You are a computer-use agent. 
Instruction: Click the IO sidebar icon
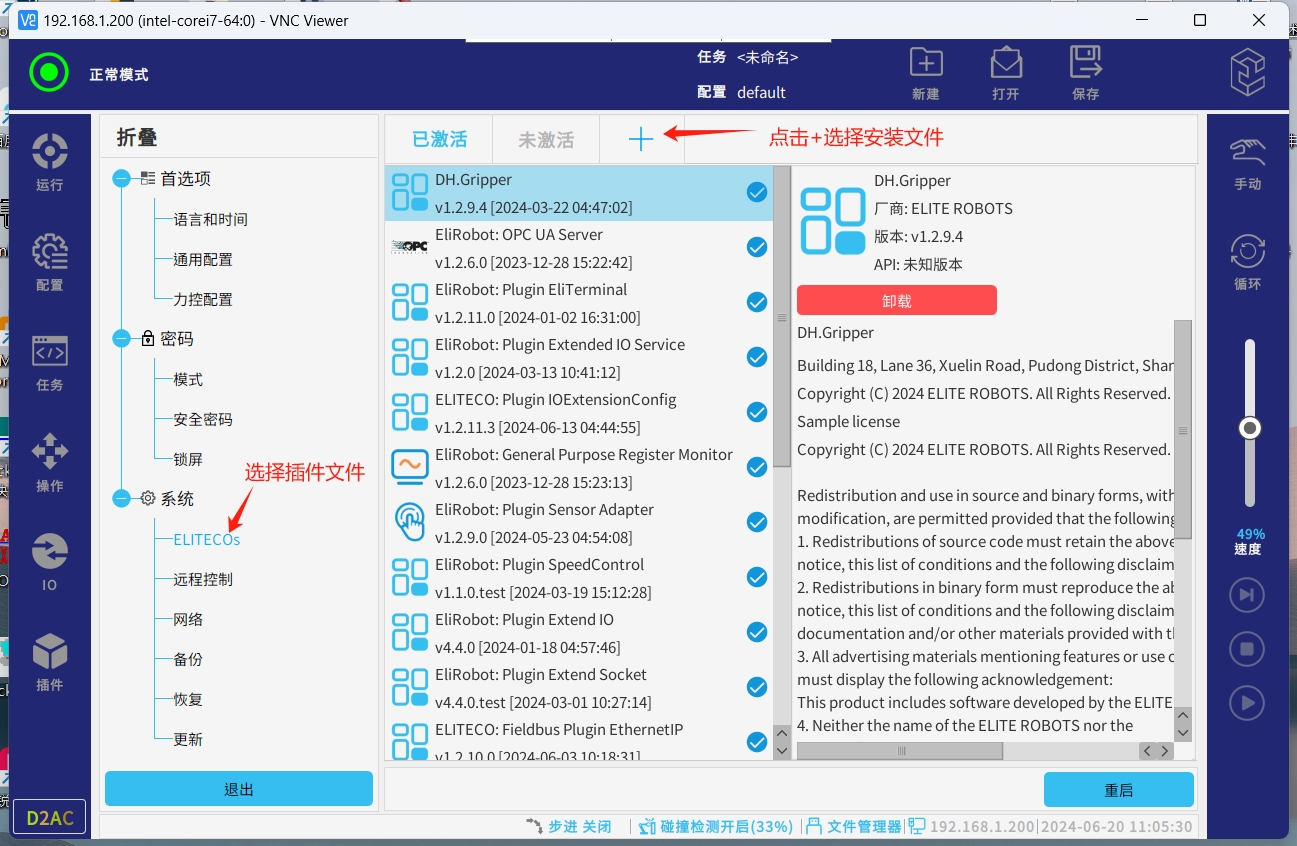tap(49, 561)
